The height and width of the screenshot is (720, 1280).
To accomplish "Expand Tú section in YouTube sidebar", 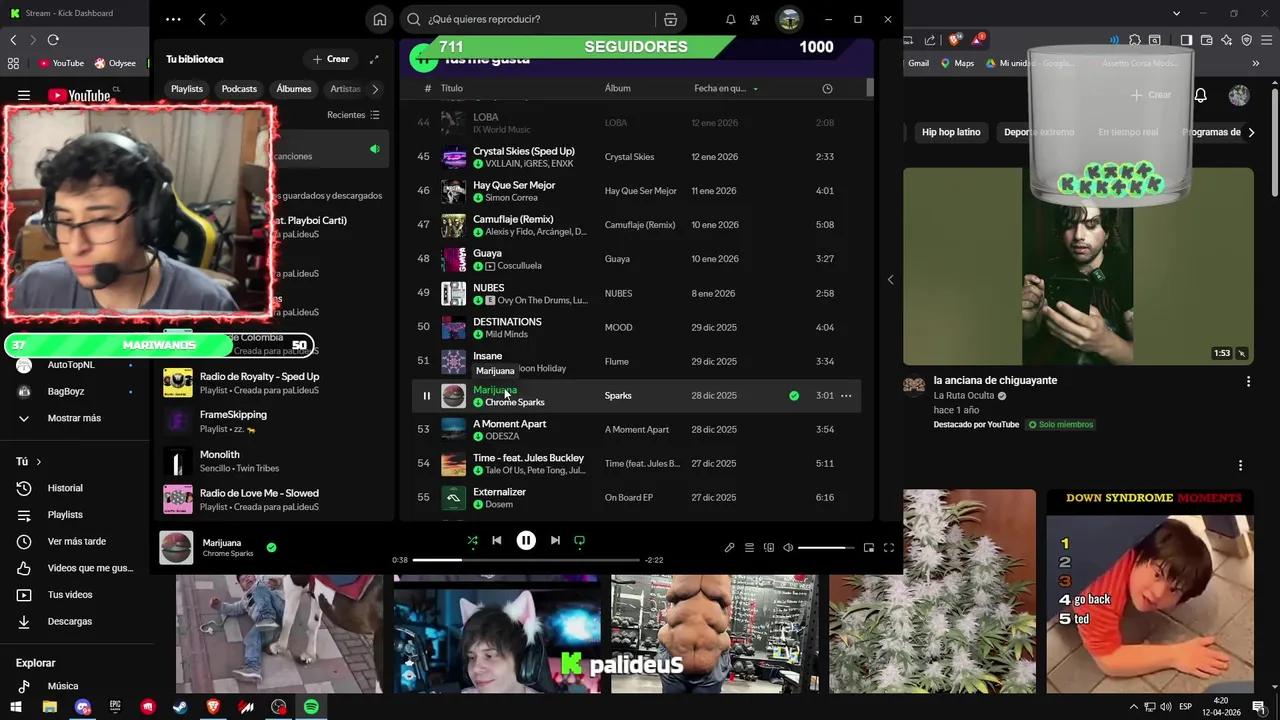I will pyautogui.click(x=28, y=462).
